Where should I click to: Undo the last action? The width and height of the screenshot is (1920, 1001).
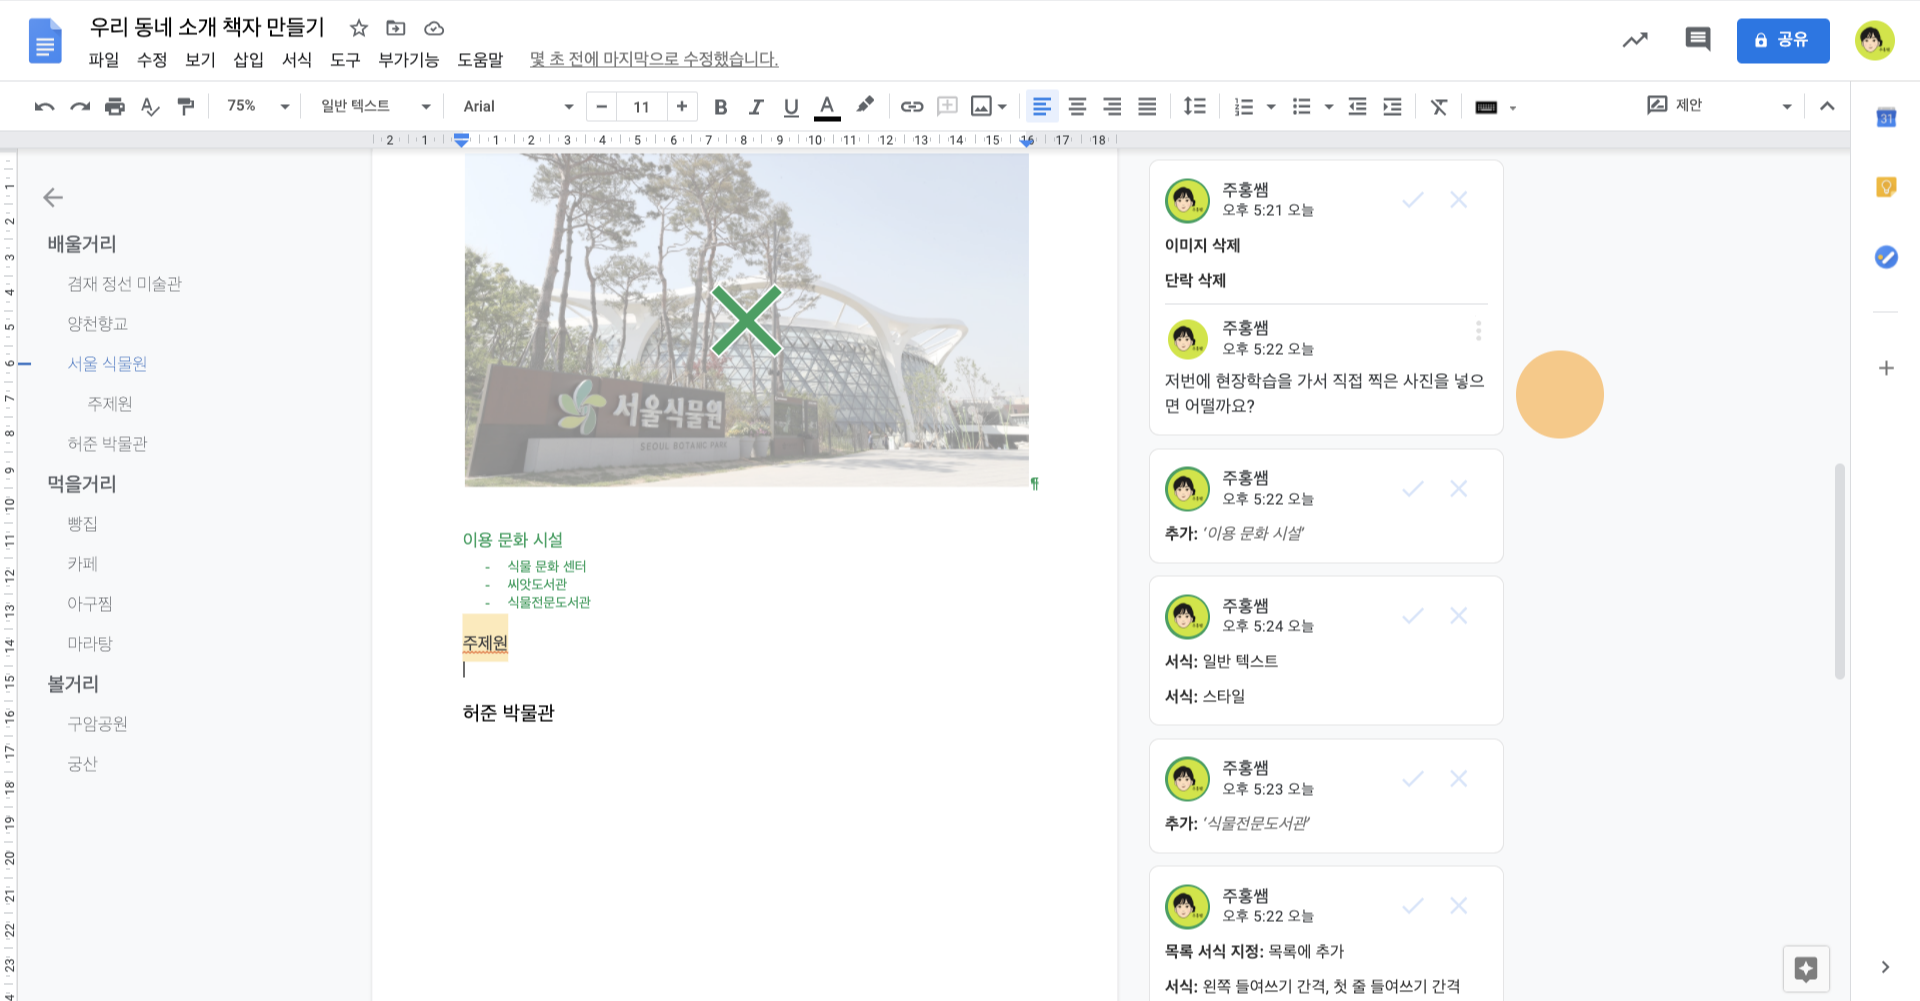(44, 106)
